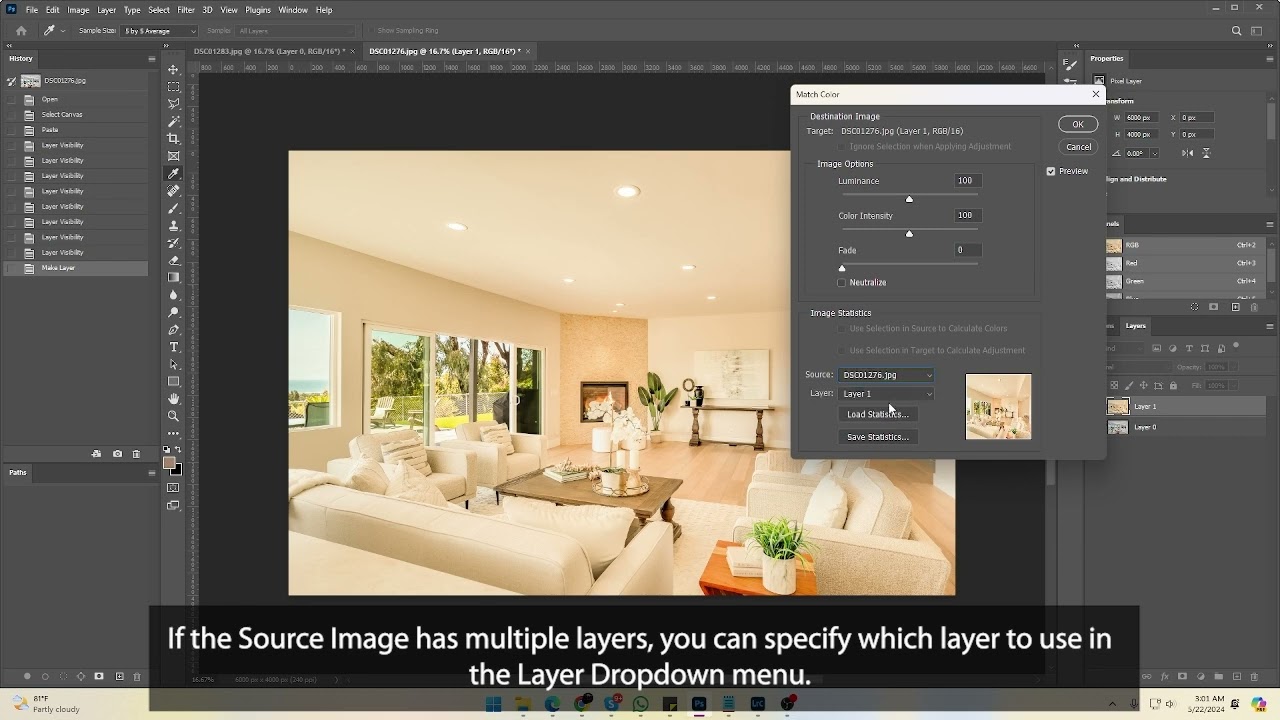Select the Move tool

coord(174,69)
